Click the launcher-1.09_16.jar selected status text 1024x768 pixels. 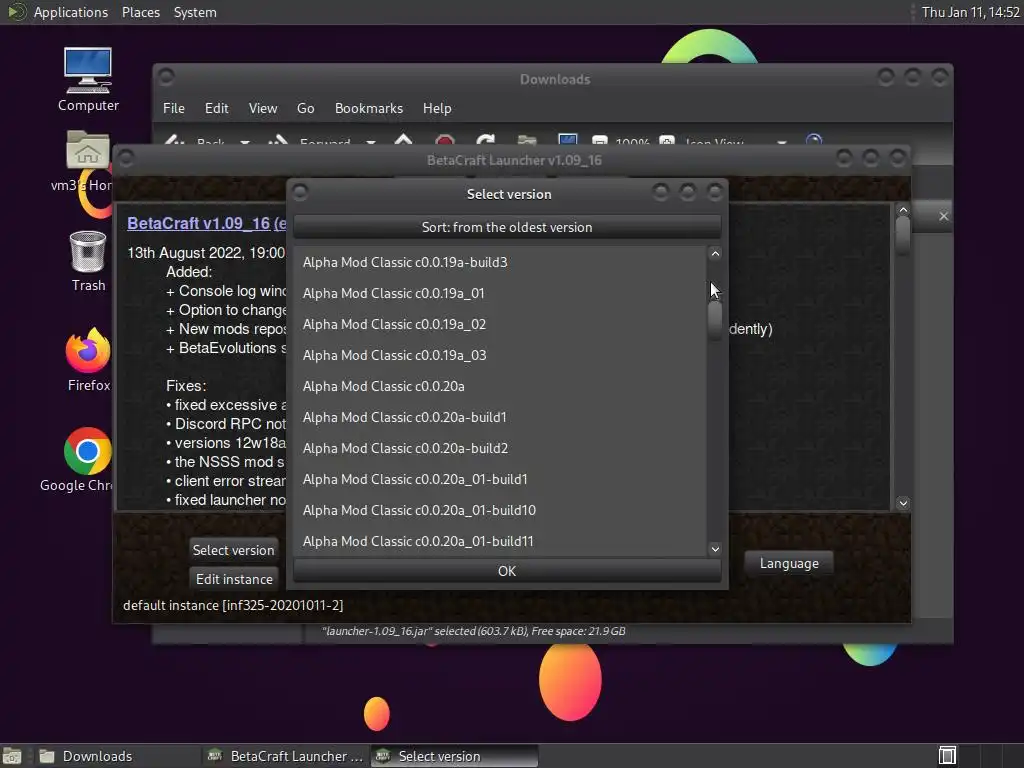pos(473,631)
